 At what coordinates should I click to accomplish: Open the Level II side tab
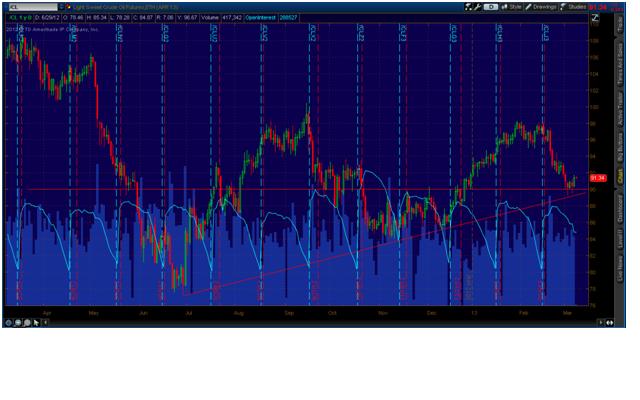click(x=620, y=238)
